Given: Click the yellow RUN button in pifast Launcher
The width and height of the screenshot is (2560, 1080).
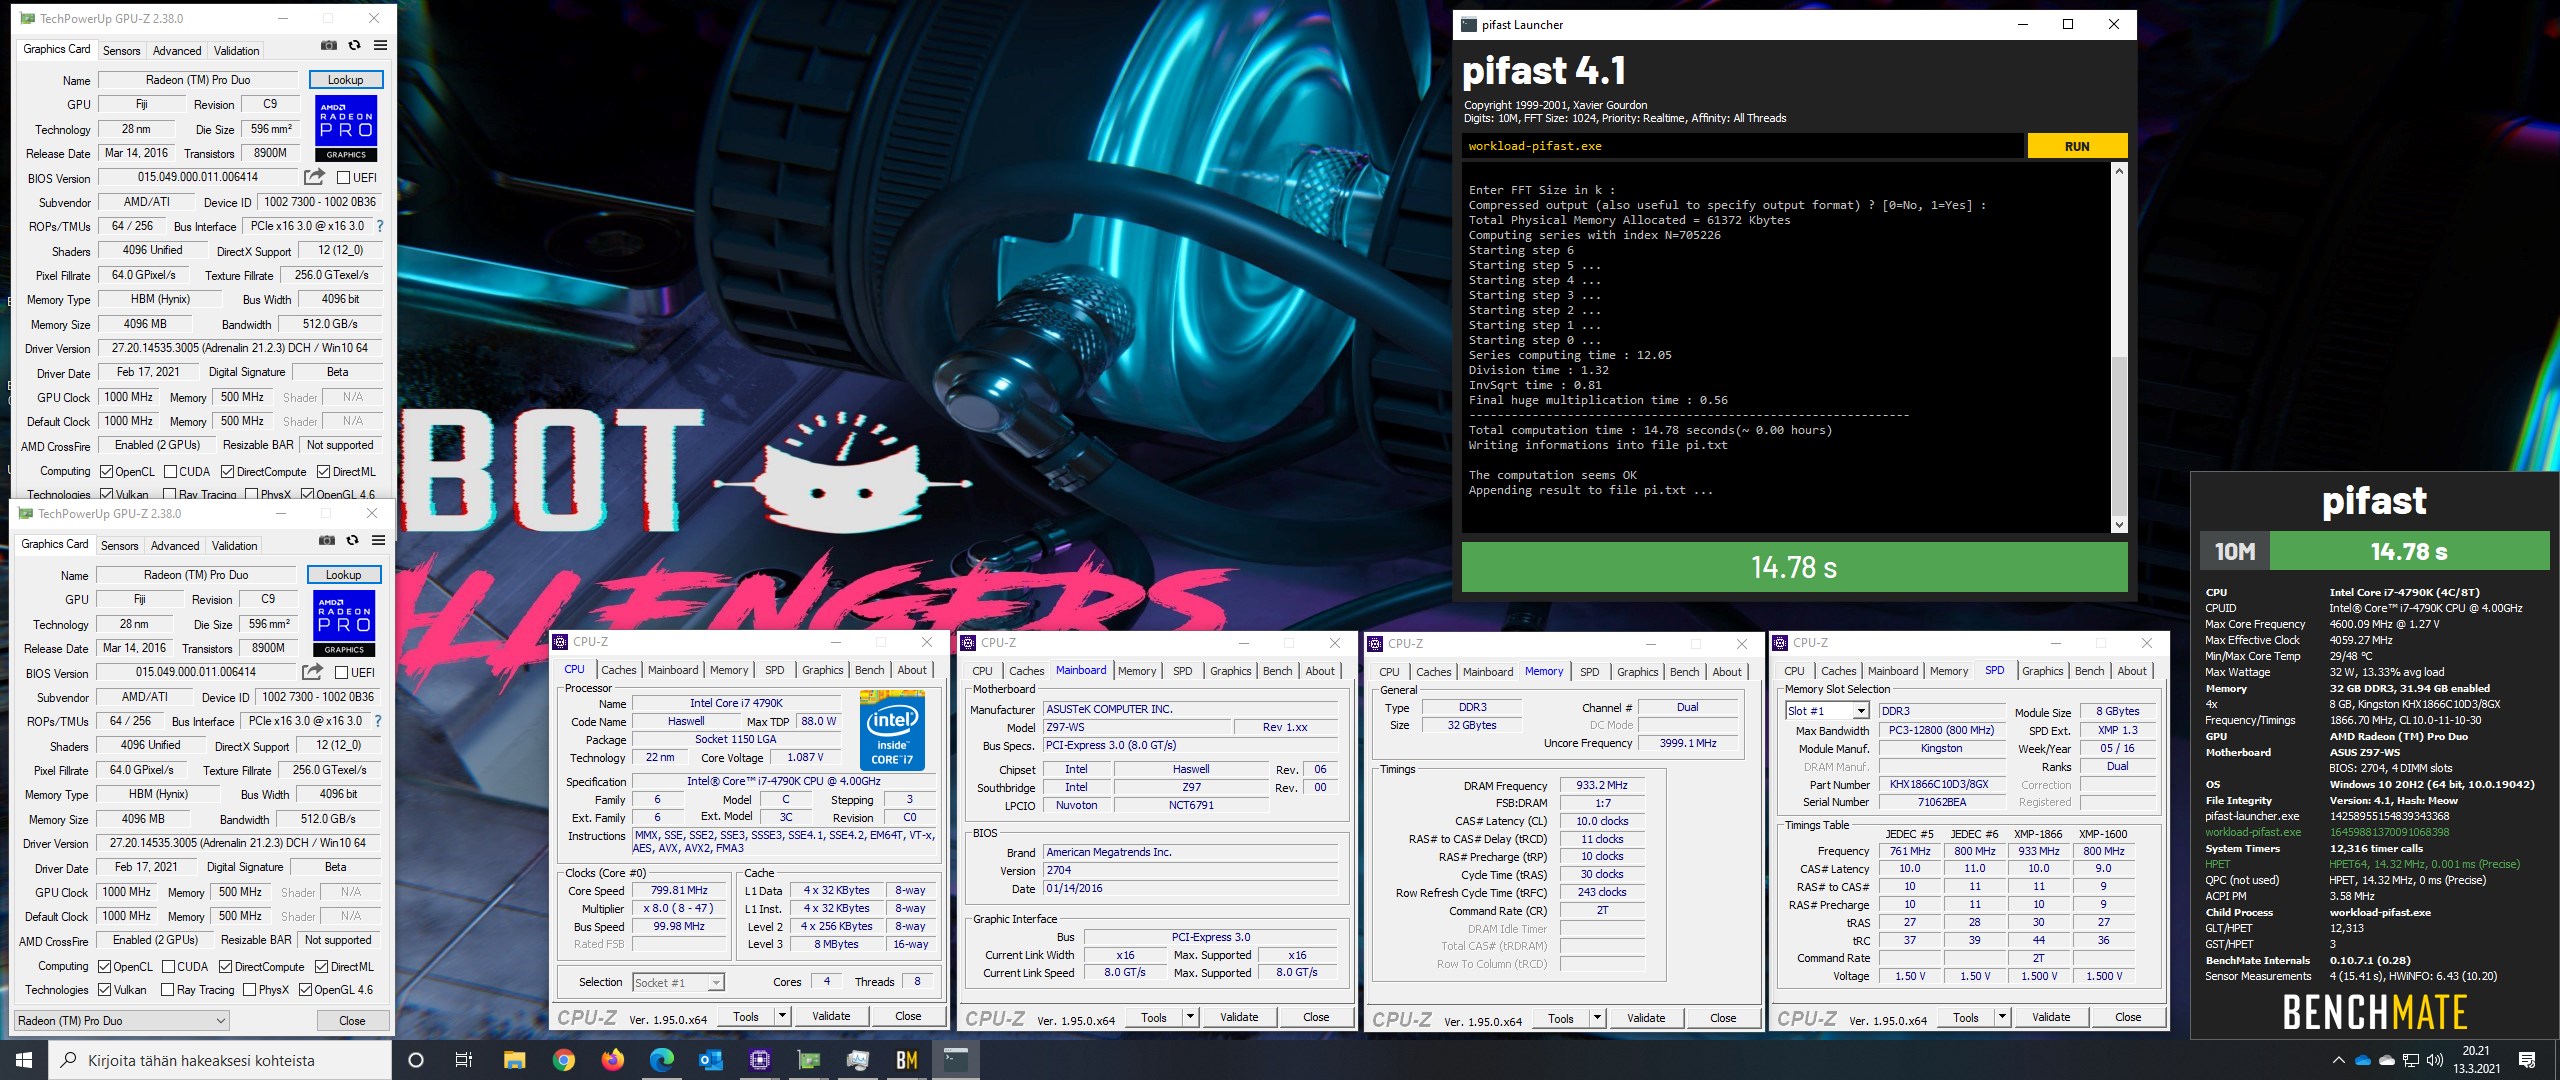Looking at the screenshot, I should [x=2077, y=146].
